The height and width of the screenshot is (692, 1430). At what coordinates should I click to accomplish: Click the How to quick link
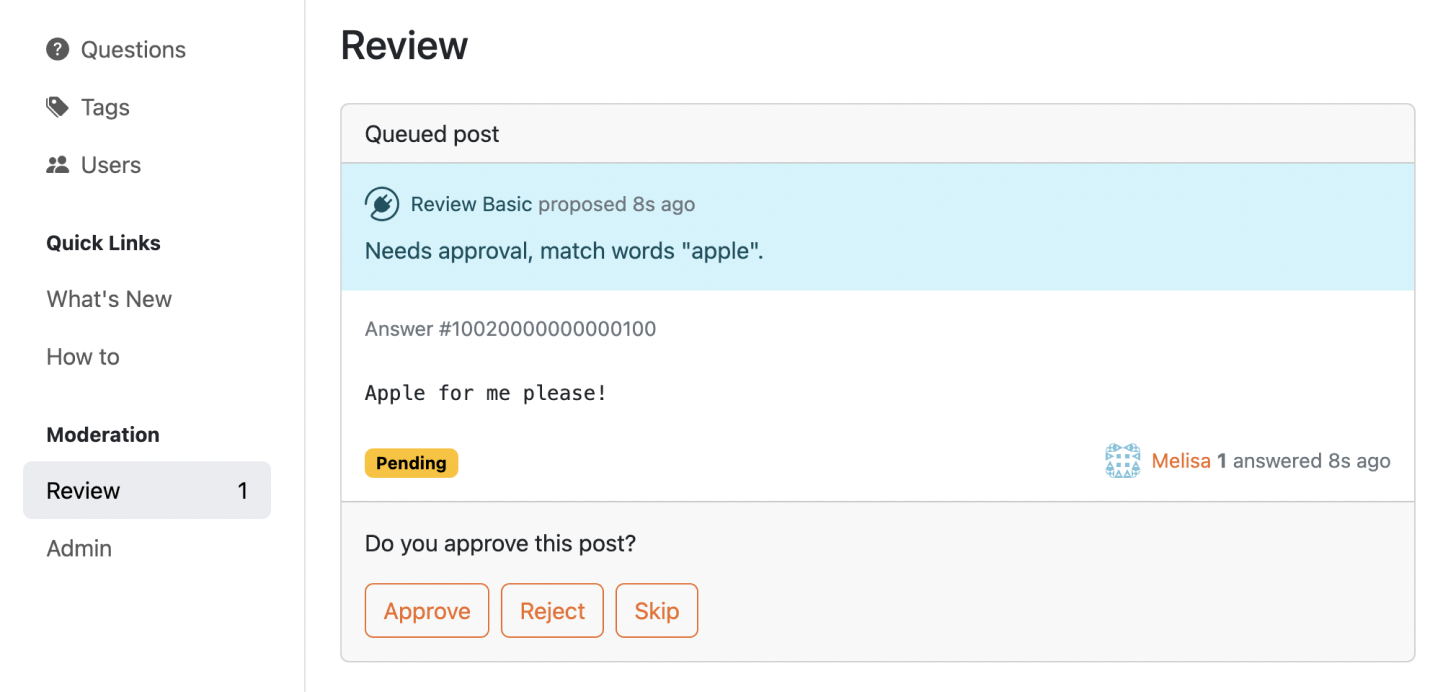(x=82, y=356)
